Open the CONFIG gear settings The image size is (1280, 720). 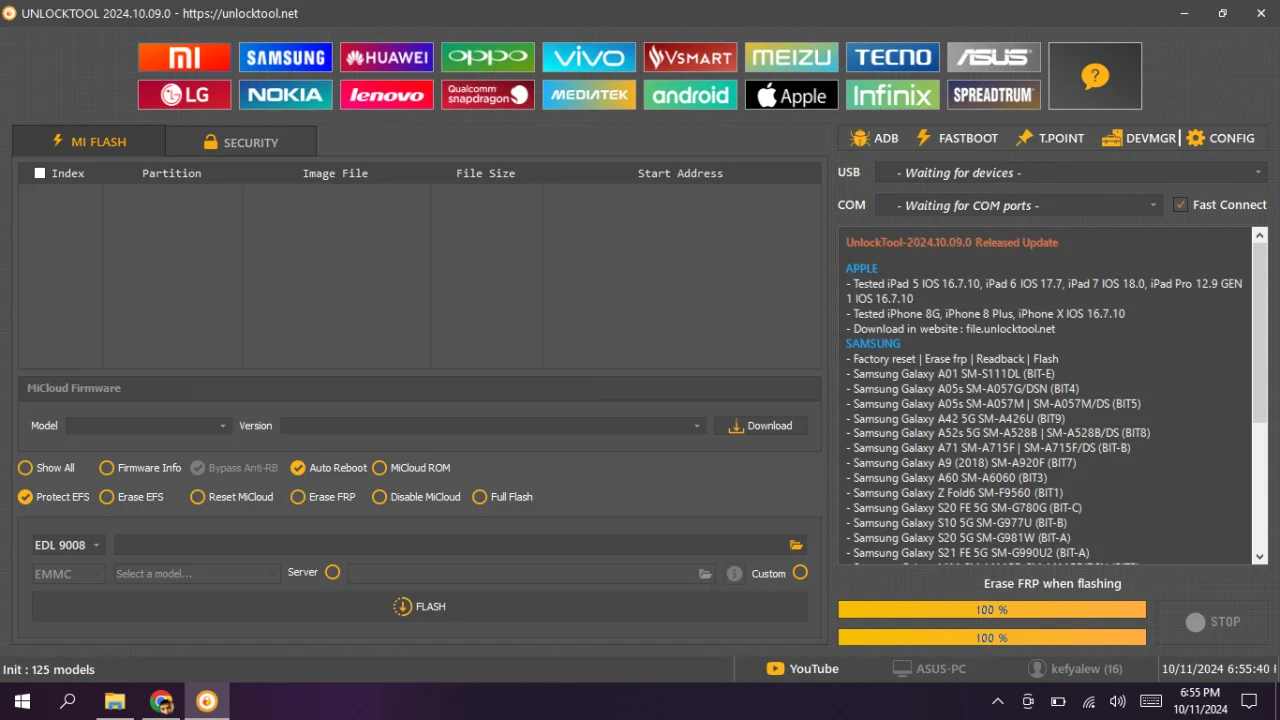1196,138
